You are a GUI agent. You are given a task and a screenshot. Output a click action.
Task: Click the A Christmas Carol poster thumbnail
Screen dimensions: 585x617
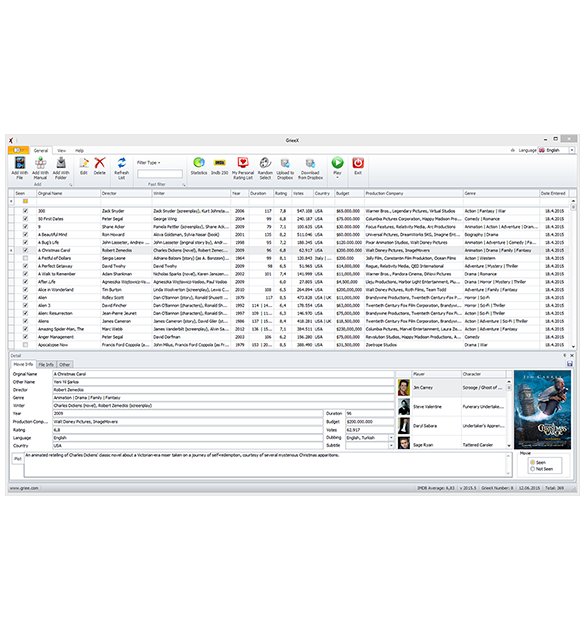tap(542, 410)
